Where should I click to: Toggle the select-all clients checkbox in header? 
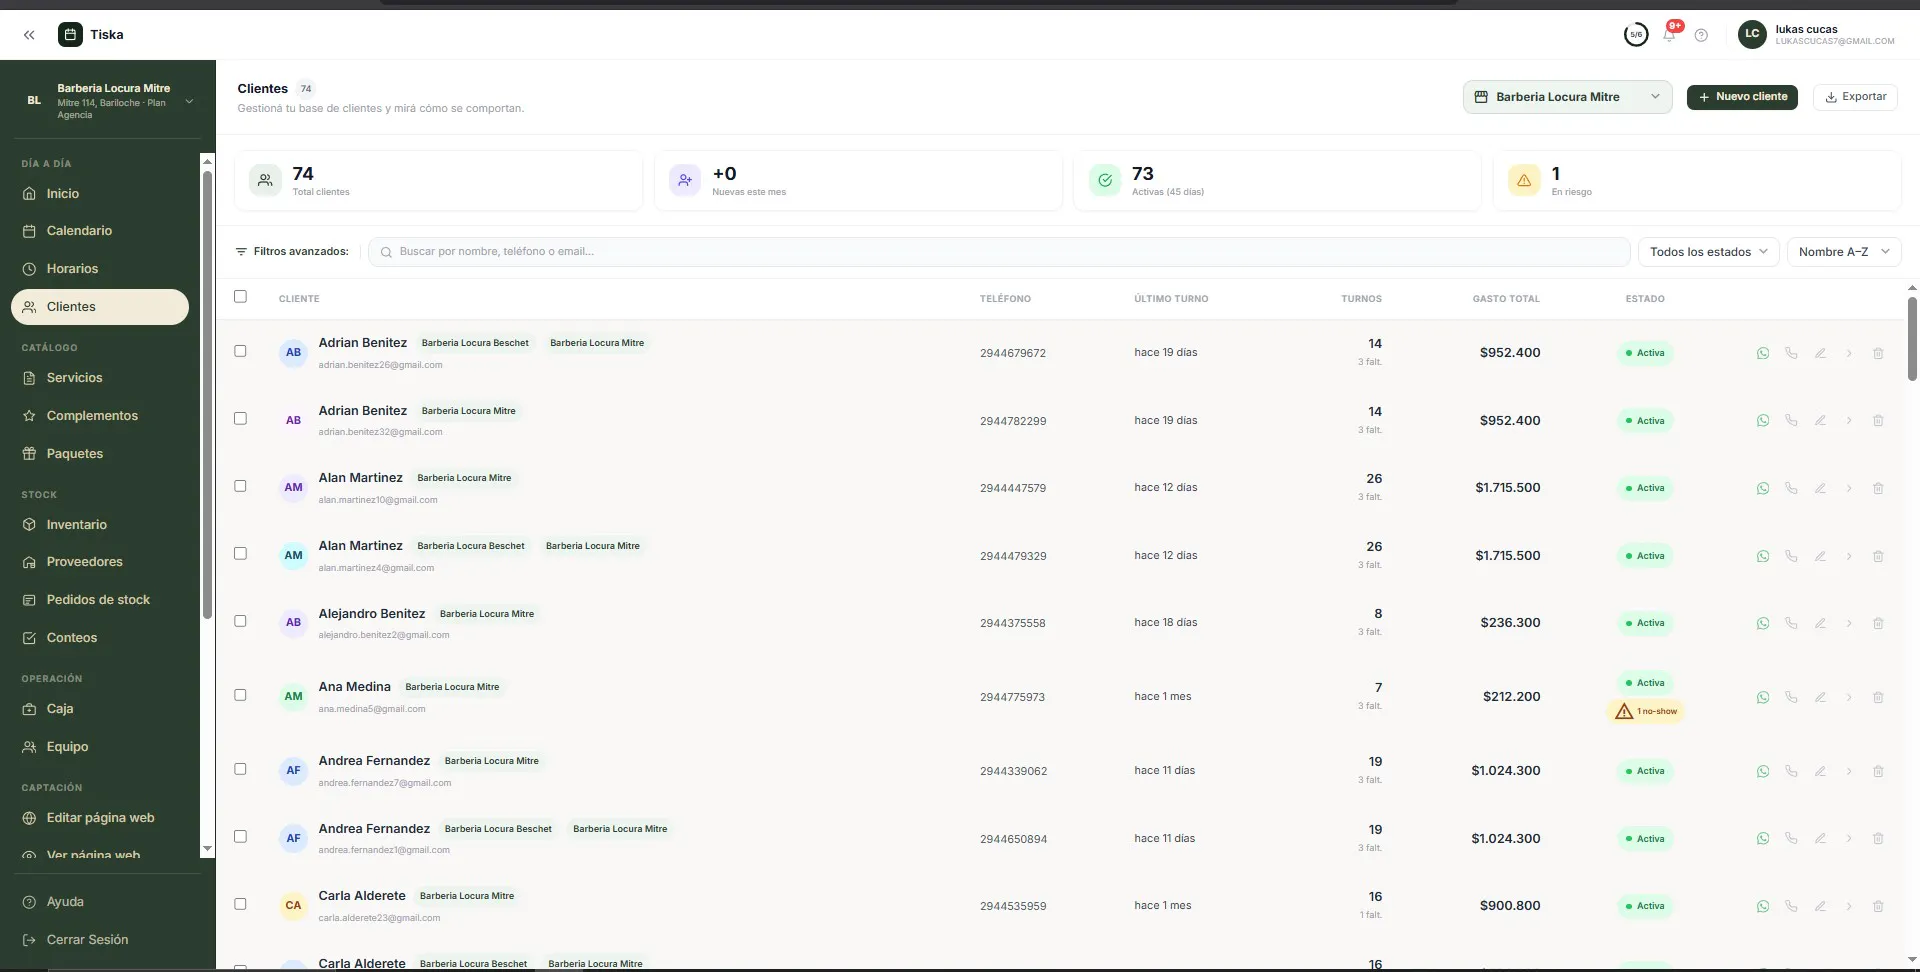tap(240, 297)
